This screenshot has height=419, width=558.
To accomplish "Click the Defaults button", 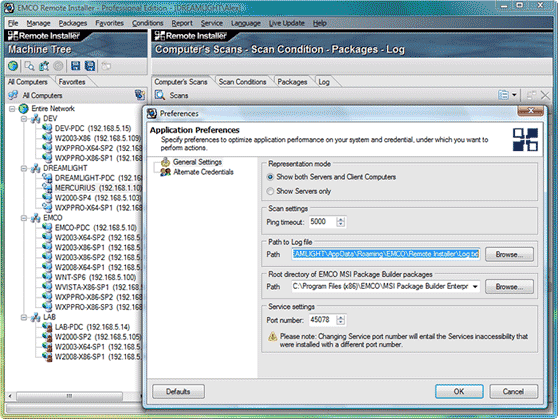I will tap(178, 392).
